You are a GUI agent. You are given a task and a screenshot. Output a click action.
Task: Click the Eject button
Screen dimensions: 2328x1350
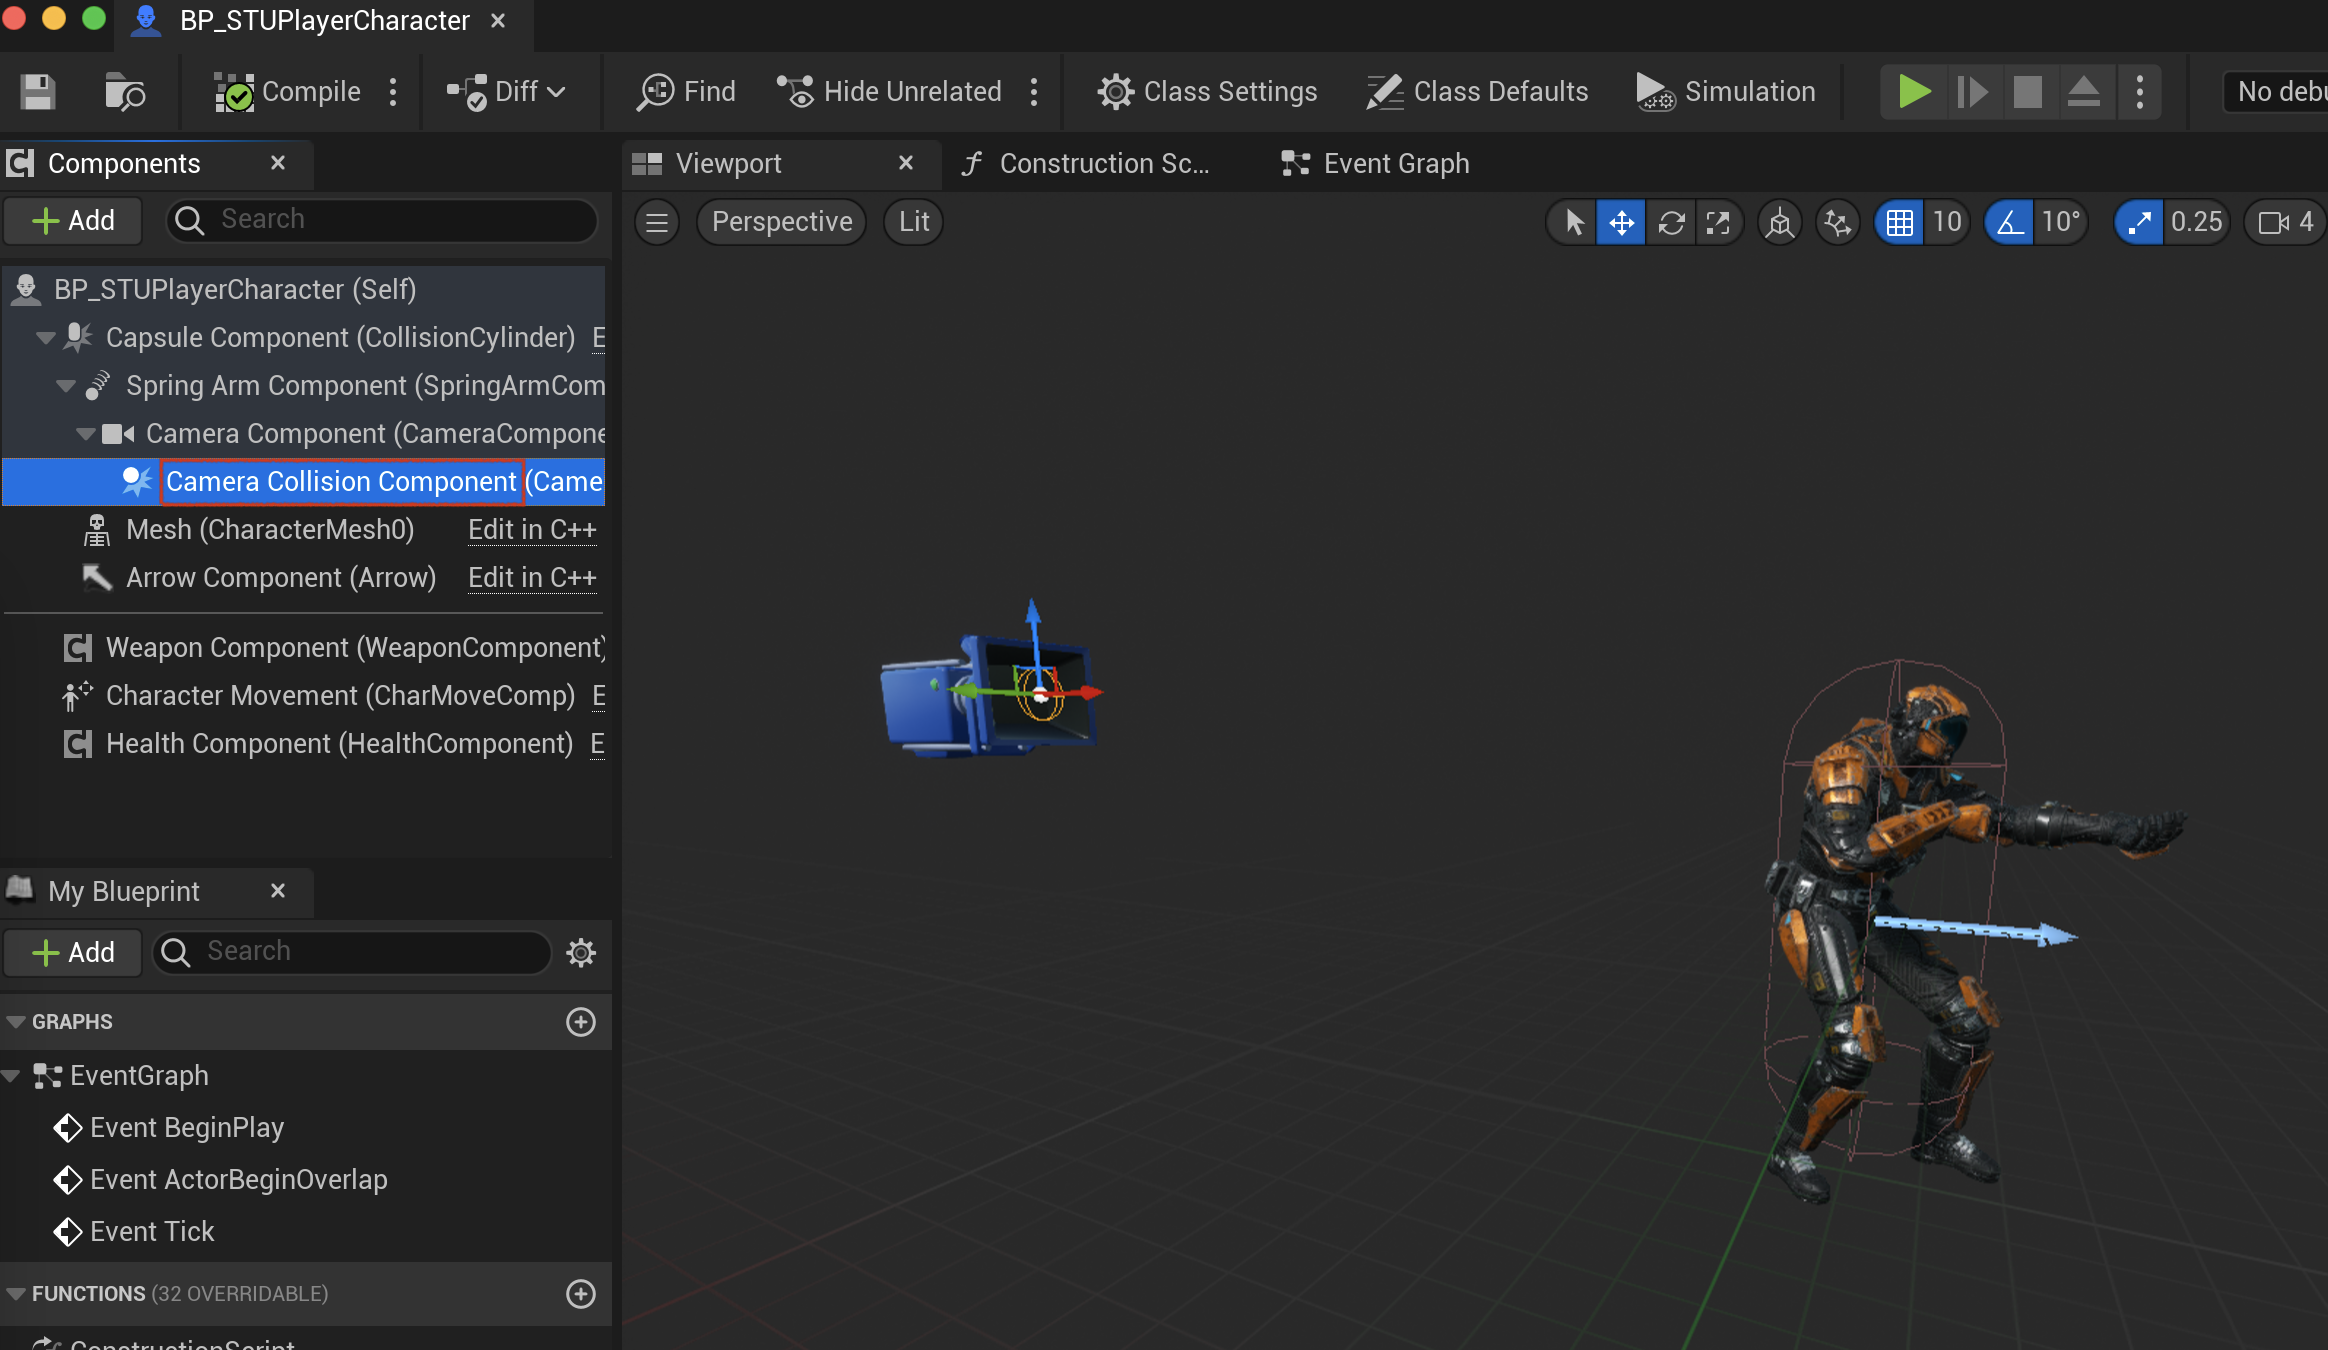point(2084,92)
